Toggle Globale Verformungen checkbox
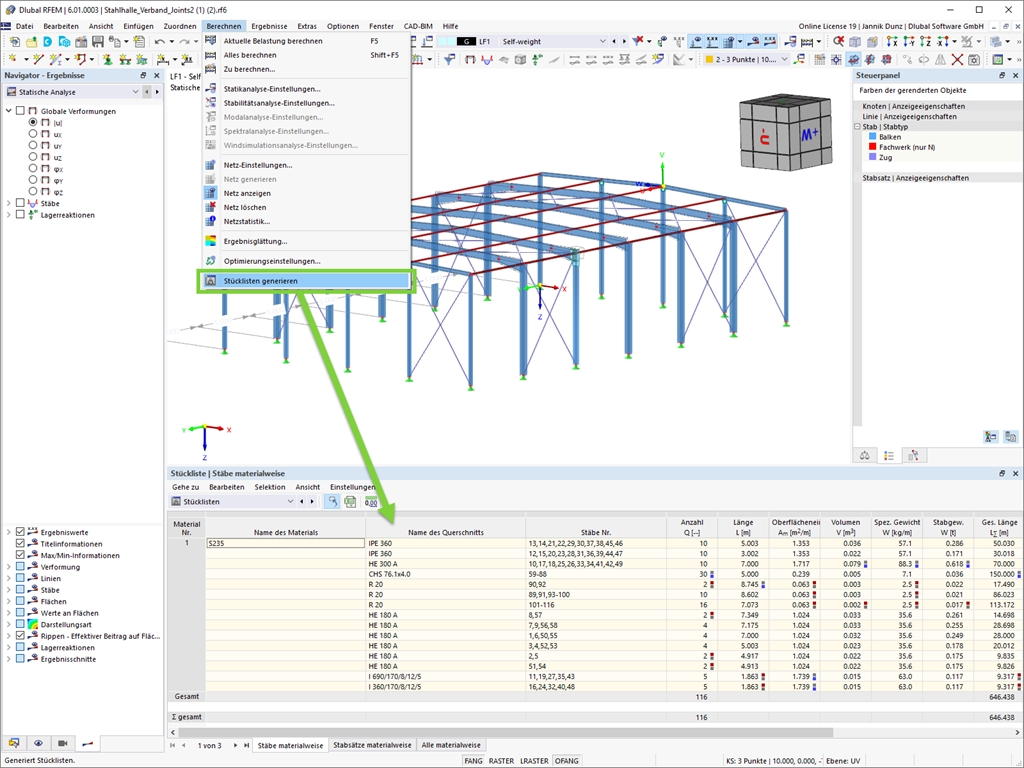This screenshot has width=1024, height=768. tap(20, 110)
